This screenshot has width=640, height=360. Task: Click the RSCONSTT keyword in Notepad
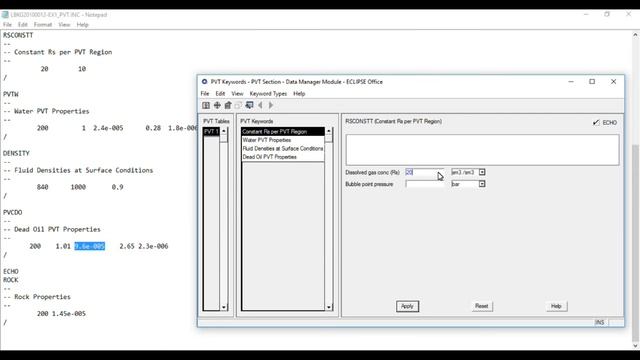(x=18, y=35)
